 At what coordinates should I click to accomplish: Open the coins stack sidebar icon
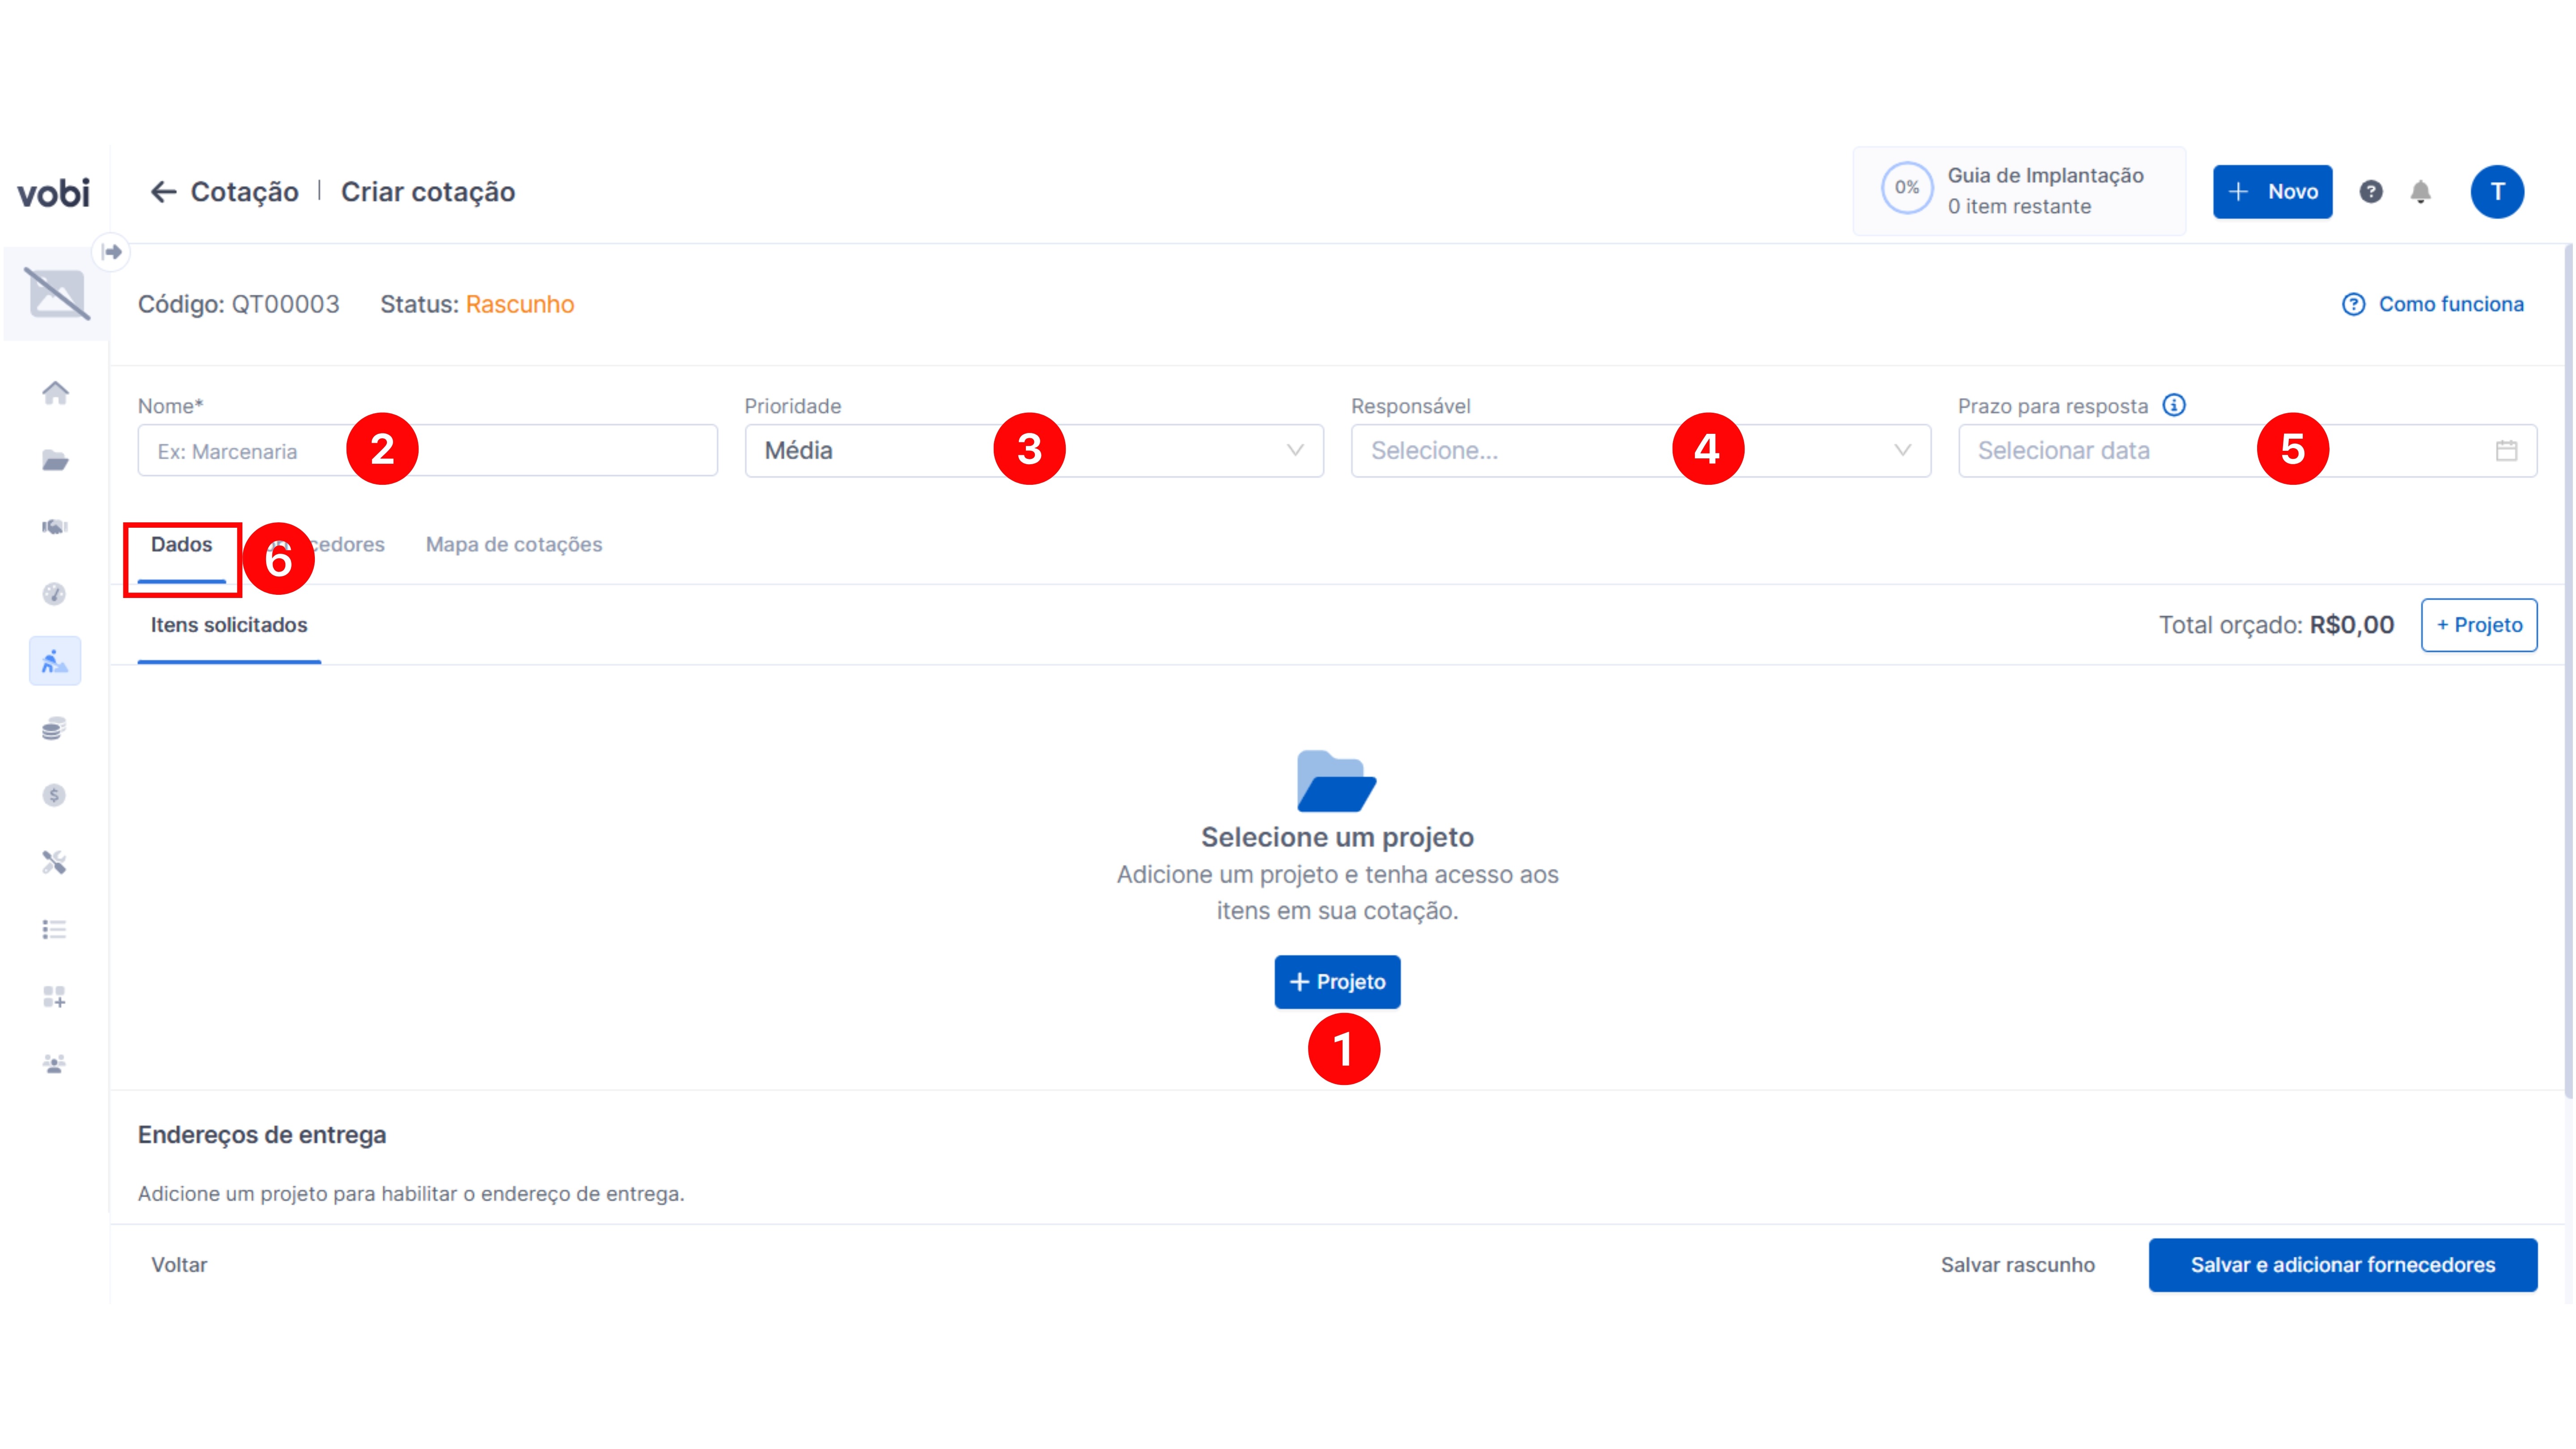click(55, 728)
